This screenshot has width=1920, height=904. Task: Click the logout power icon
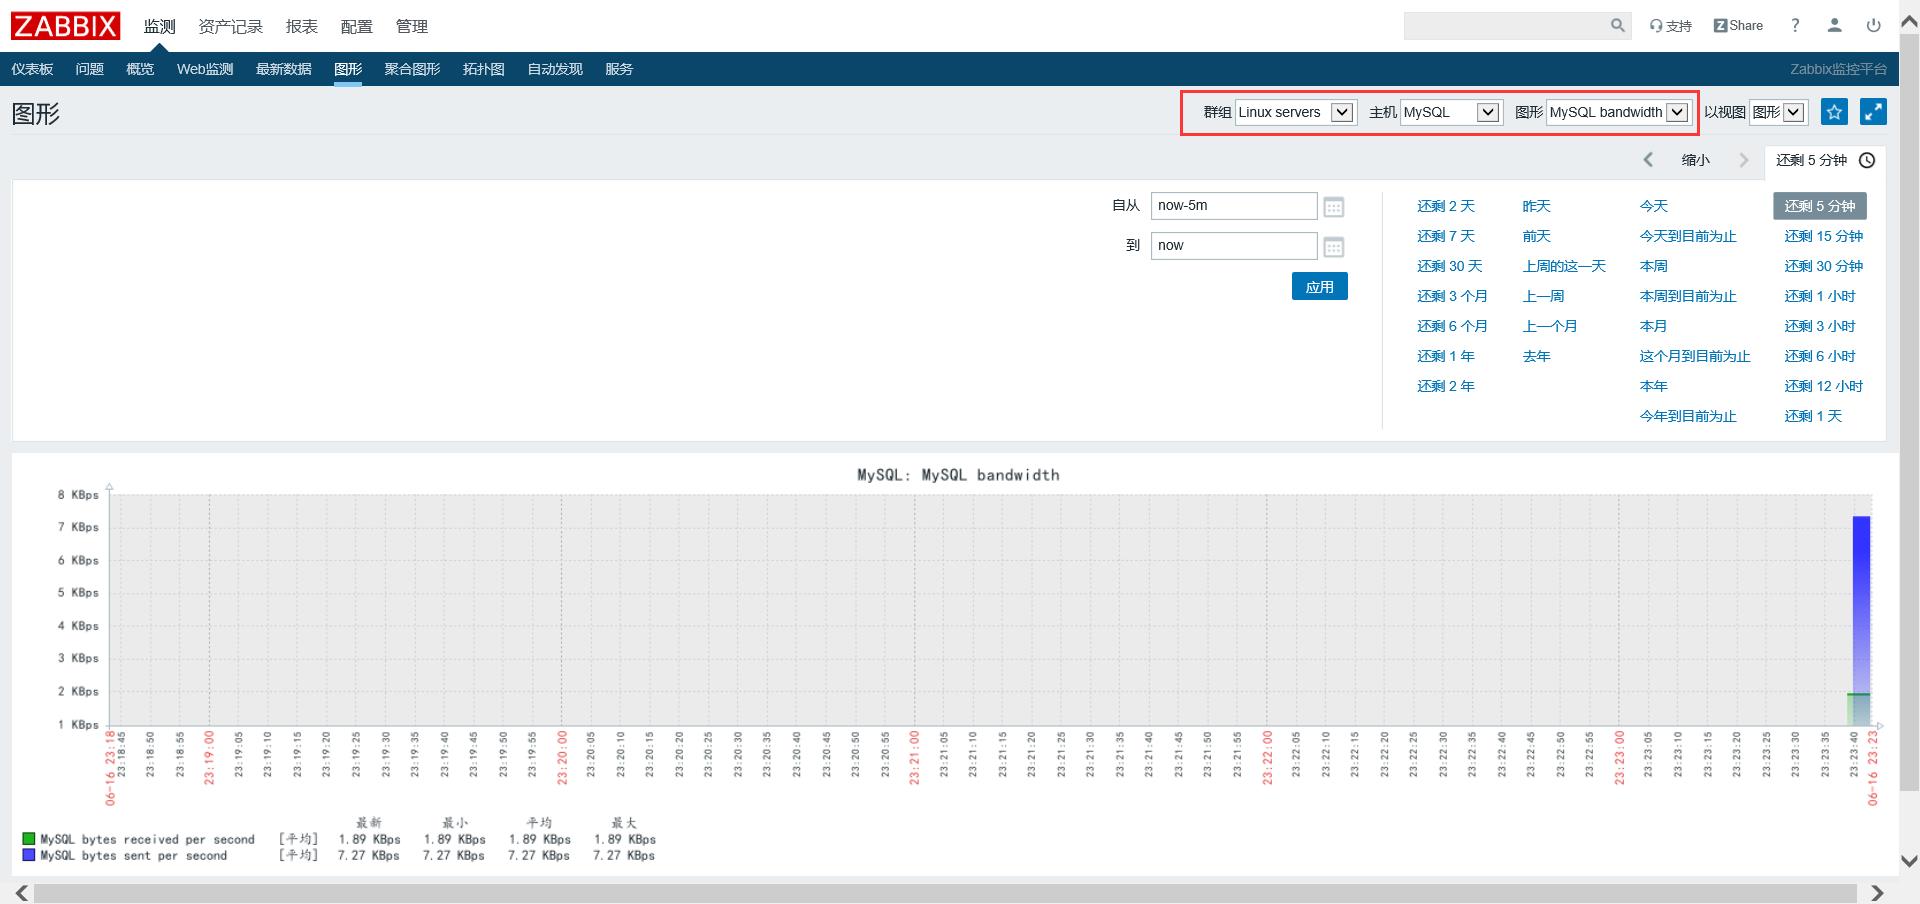click(x=1873, y=26)
